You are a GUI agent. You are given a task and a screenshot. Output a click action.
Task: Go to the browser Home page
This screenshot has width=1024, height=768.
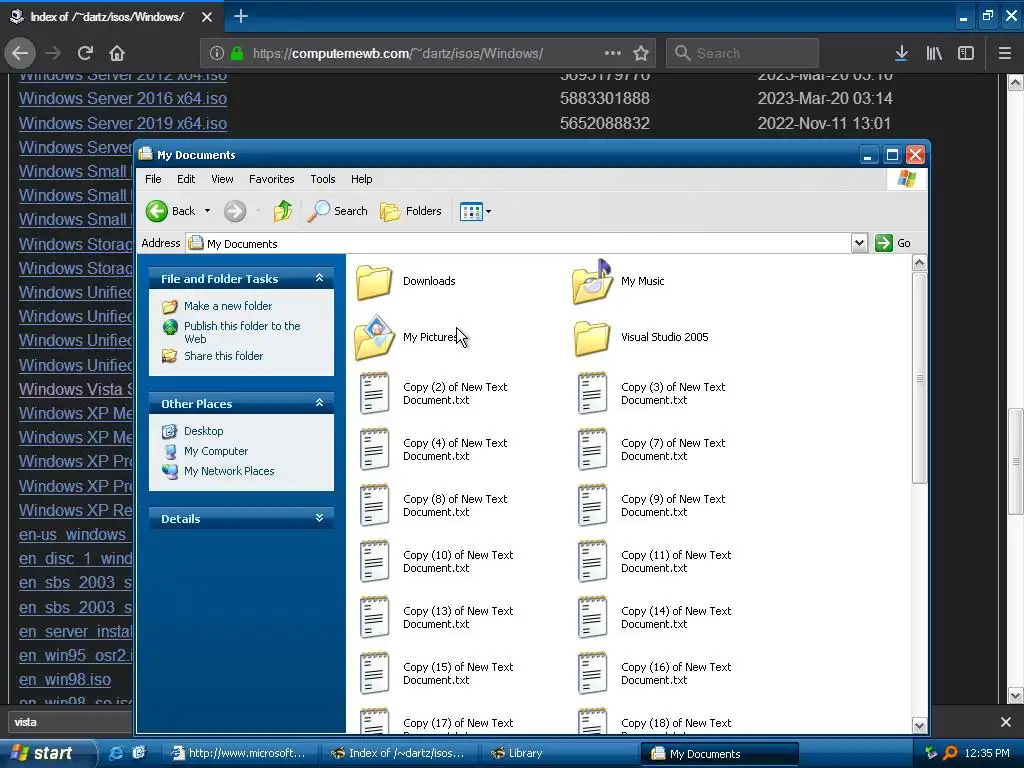tap(117, 54)
